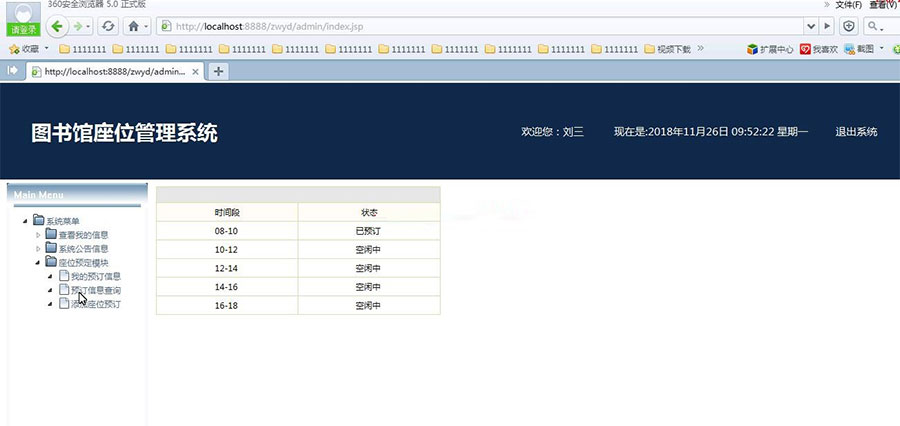Collapse the 座位预定模块 node arrow
Screen dimensions: 900x426
[38, 262]
